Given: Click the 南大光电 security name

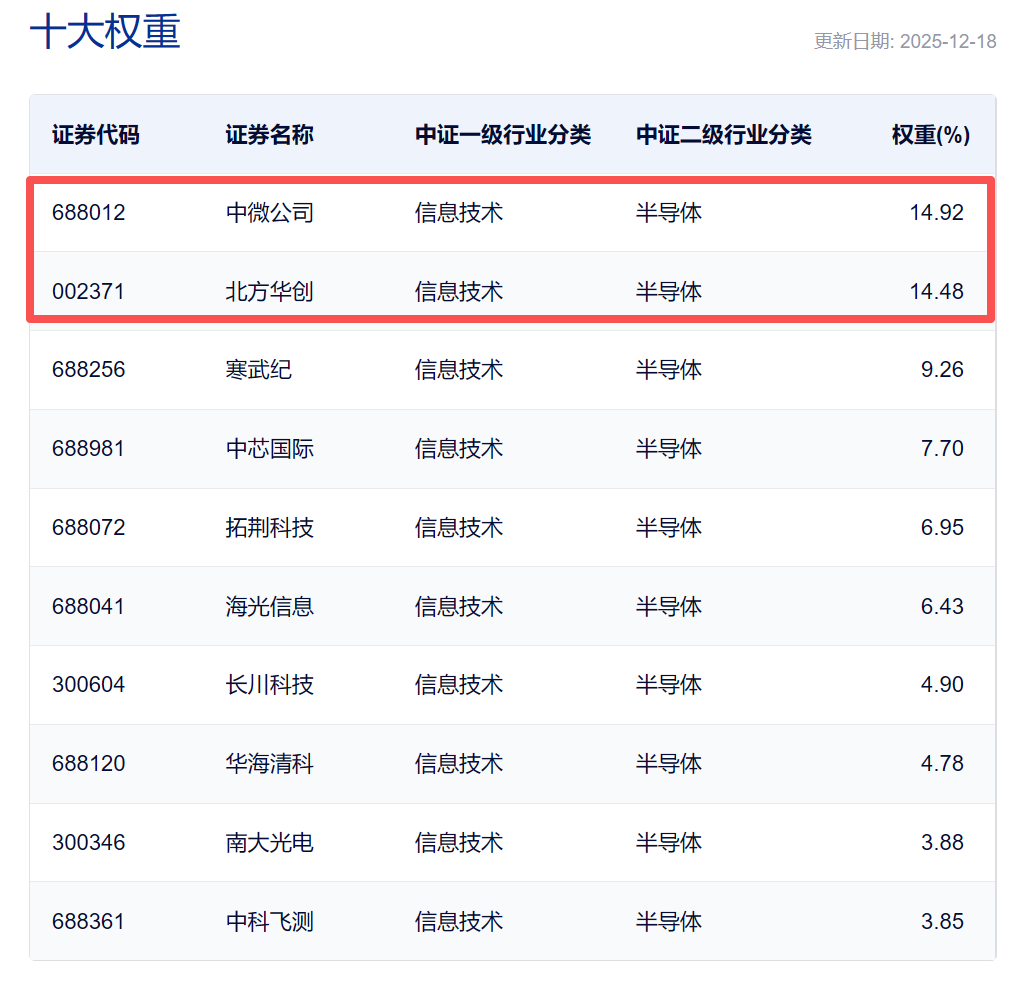Looking at the screenshot, I should click(x=269, y=843).
